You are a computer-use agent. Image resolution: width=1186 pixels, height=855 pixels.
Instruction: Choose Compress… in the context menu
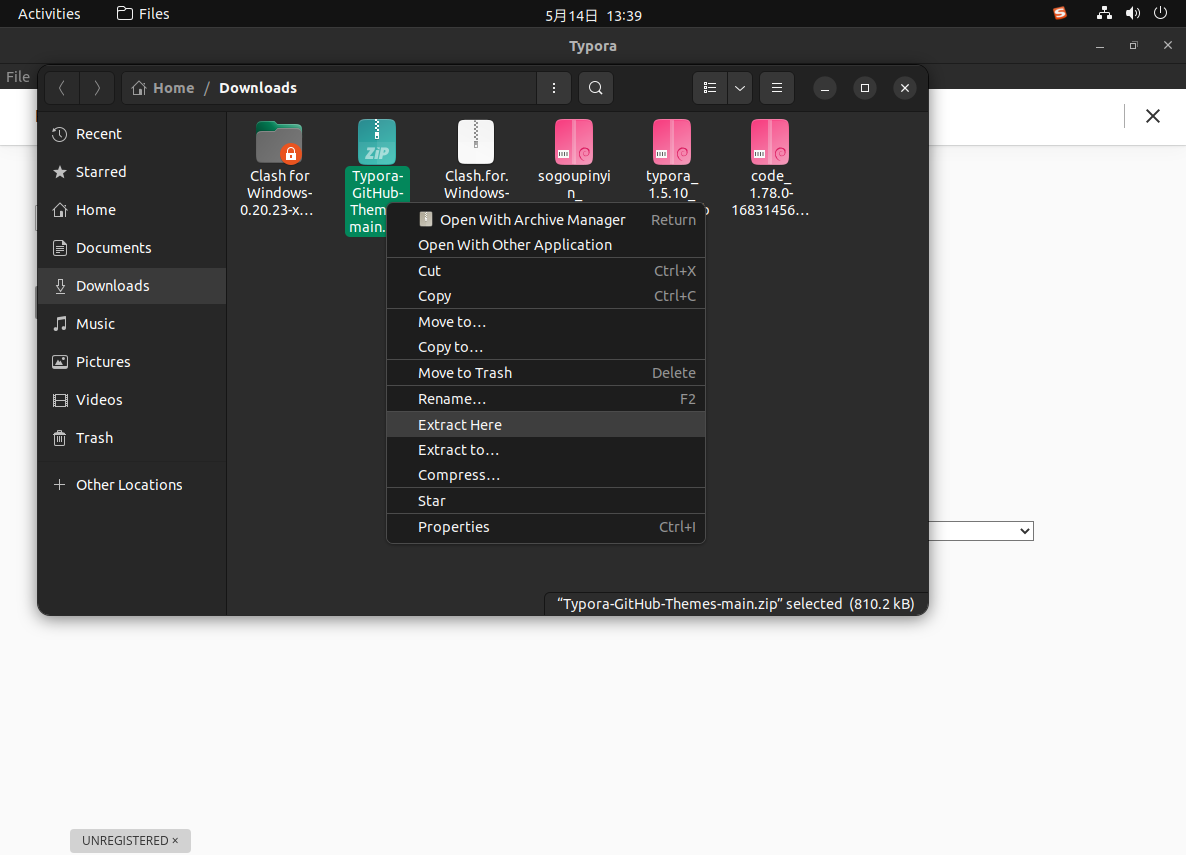[x=545, y=475]
